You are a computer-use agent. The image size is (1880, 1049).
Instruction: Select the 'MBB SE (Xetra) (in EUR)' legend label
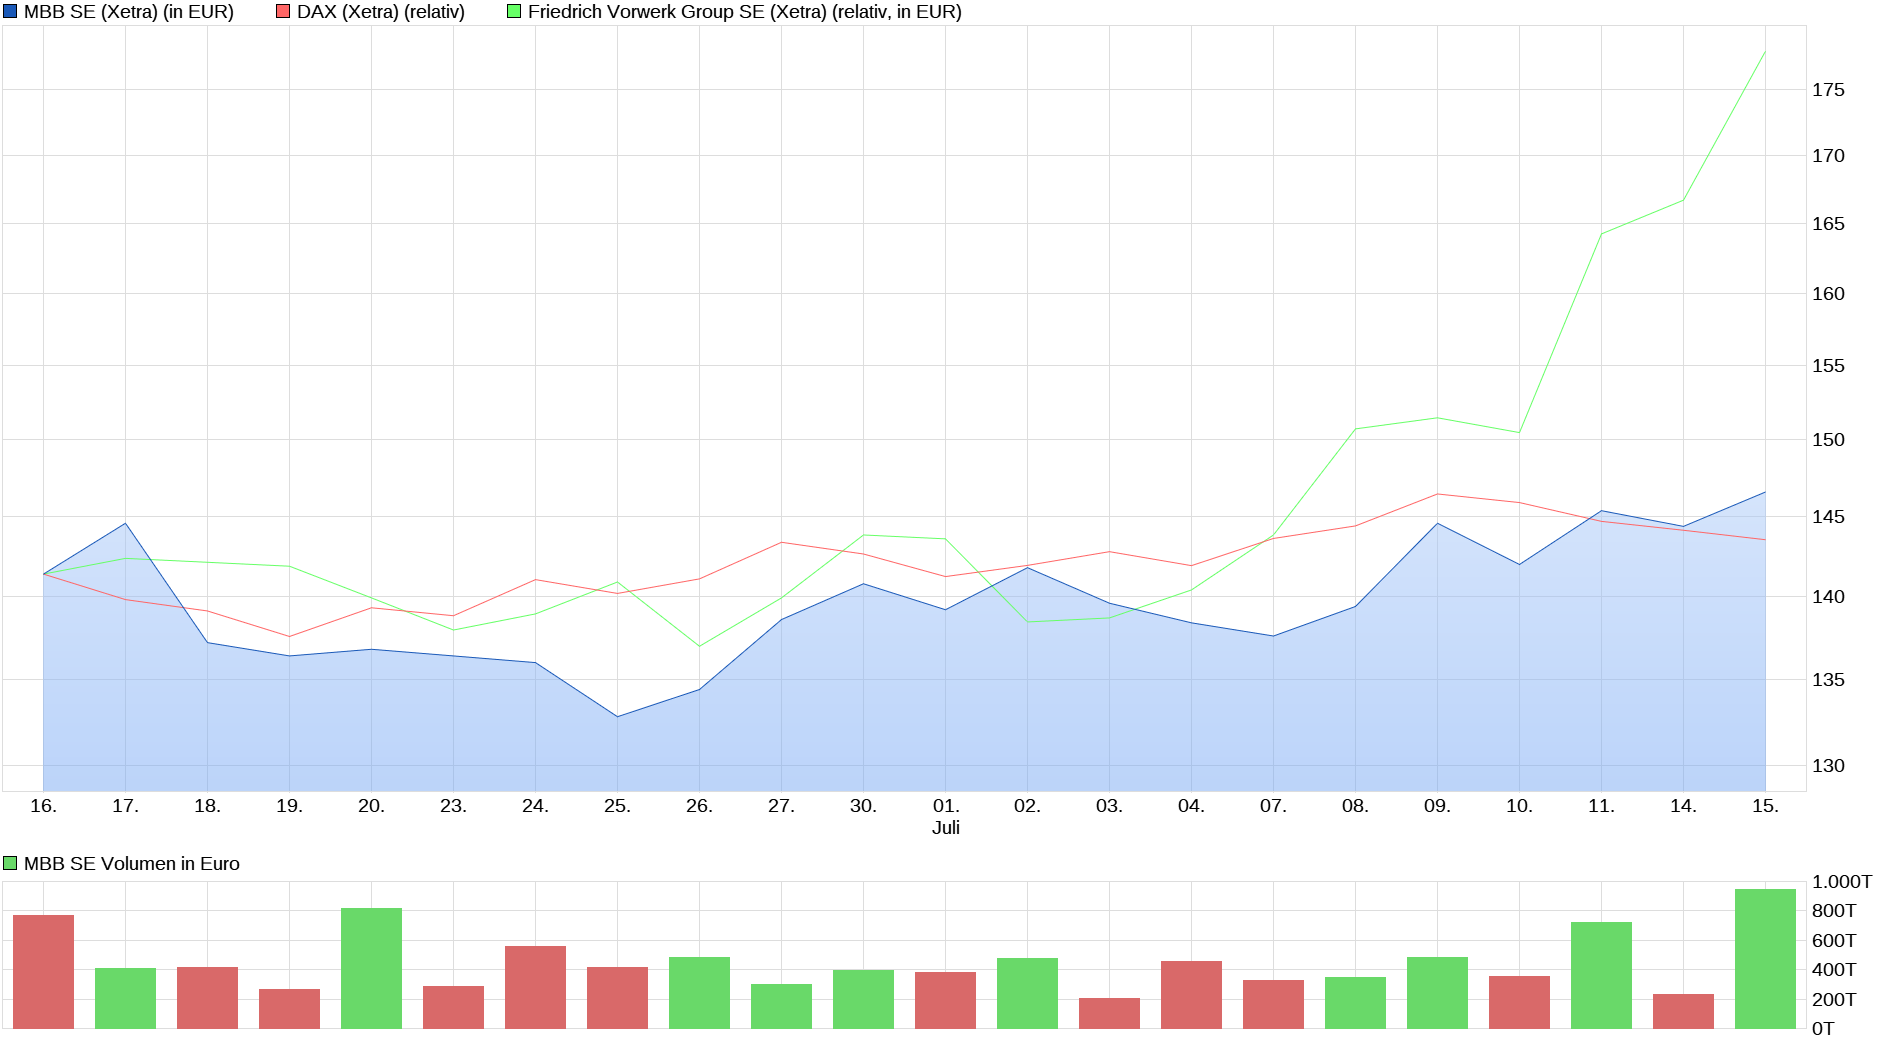coord(128,12)
